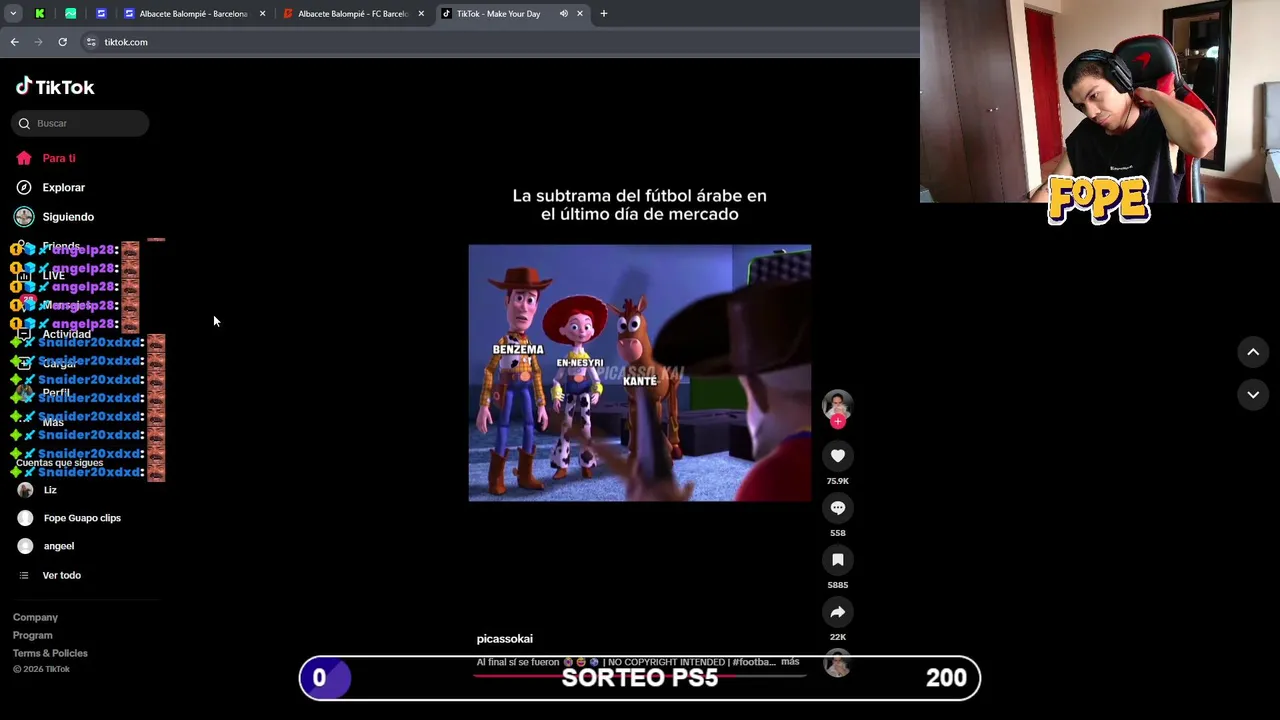This screenshot has height=720, width=1280.
Task: Click the 'Cuentas que sigues' heading
Action: 59,463
